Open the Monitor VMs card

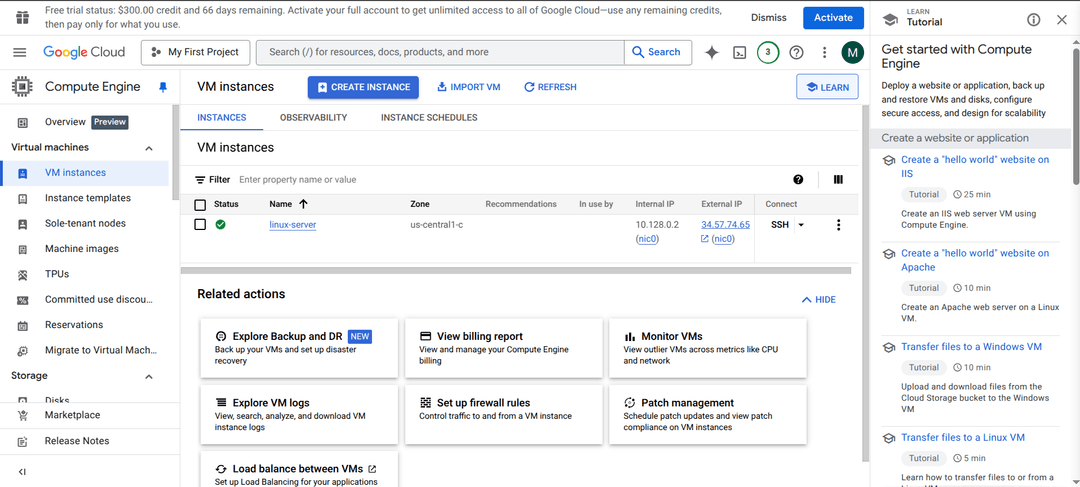tap(708, 348)
